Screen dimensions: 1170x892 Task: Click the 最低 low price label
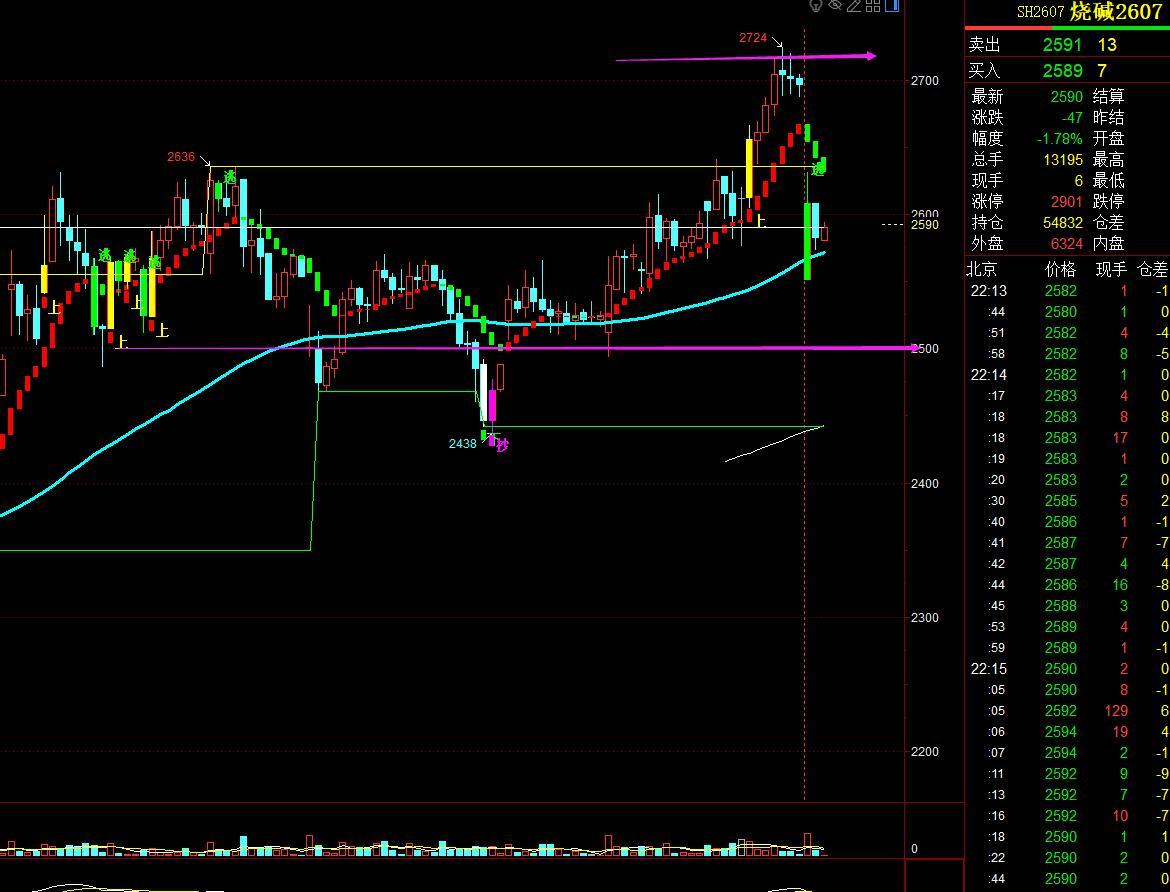click(1109, 181)
